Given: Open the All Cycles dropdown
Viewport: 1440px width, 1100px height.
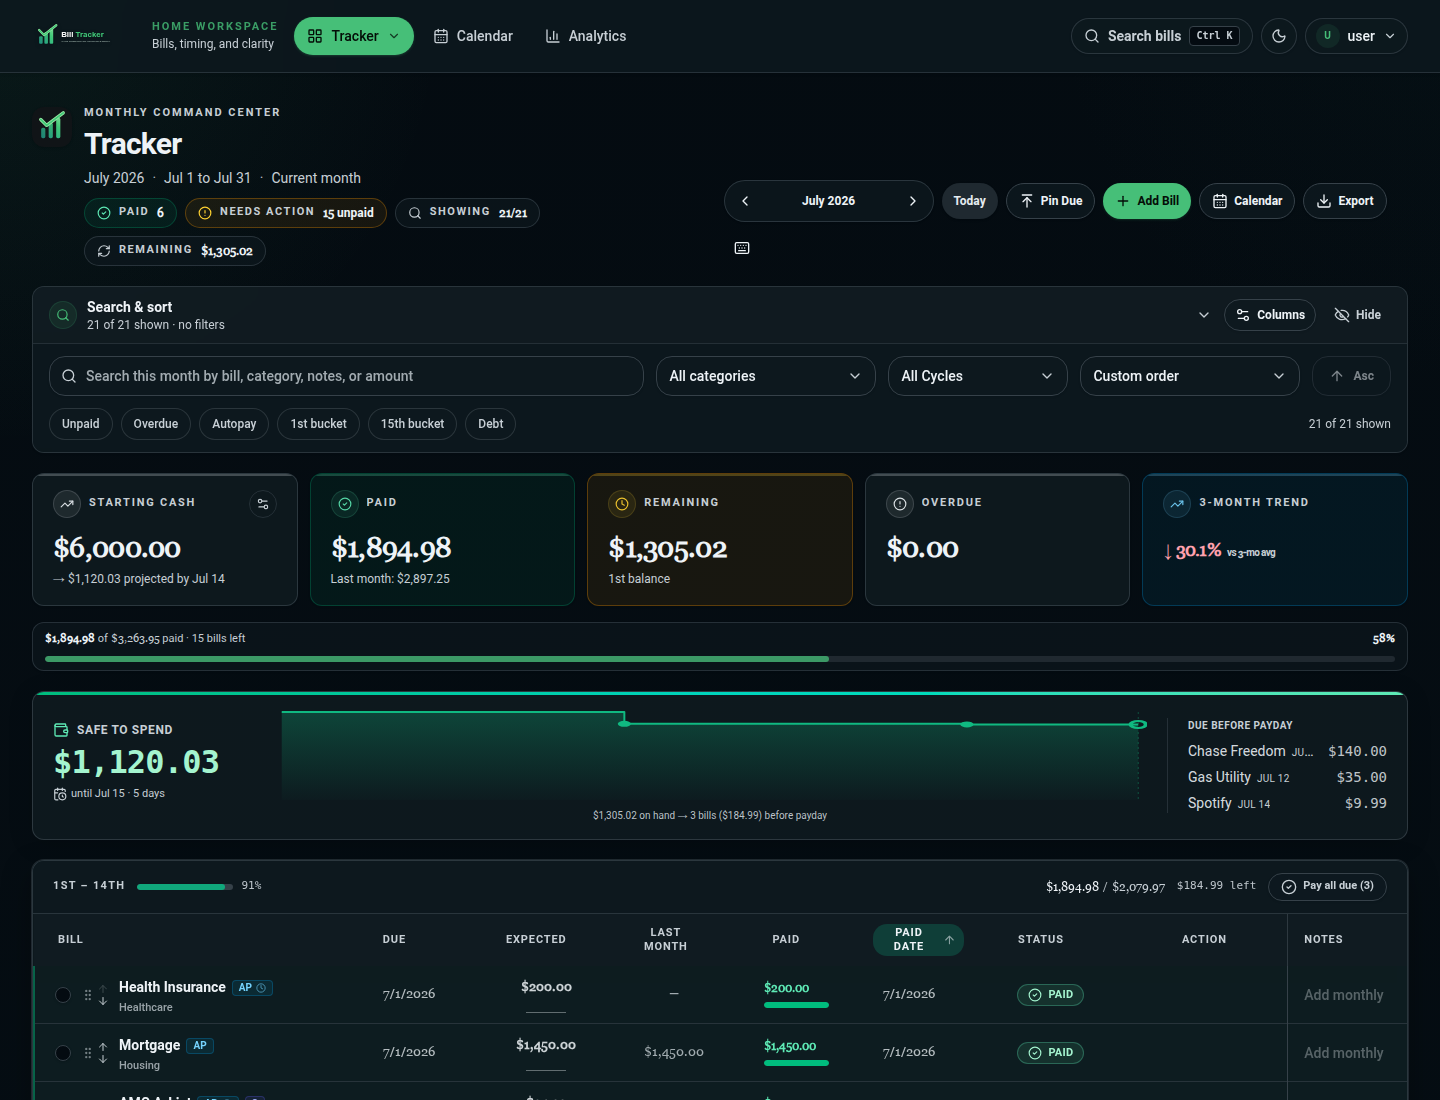Looking at the screenshot, I should (x=978, y=376).
